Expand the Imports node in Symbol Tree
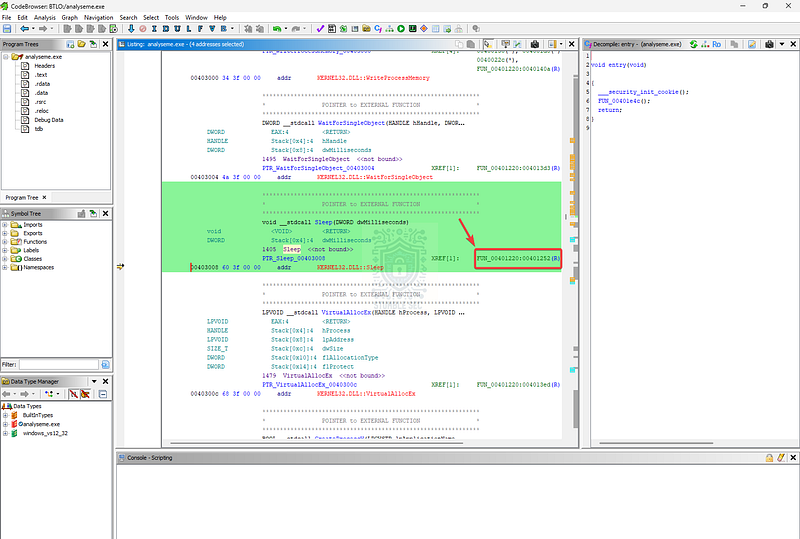 coord(5,225)
